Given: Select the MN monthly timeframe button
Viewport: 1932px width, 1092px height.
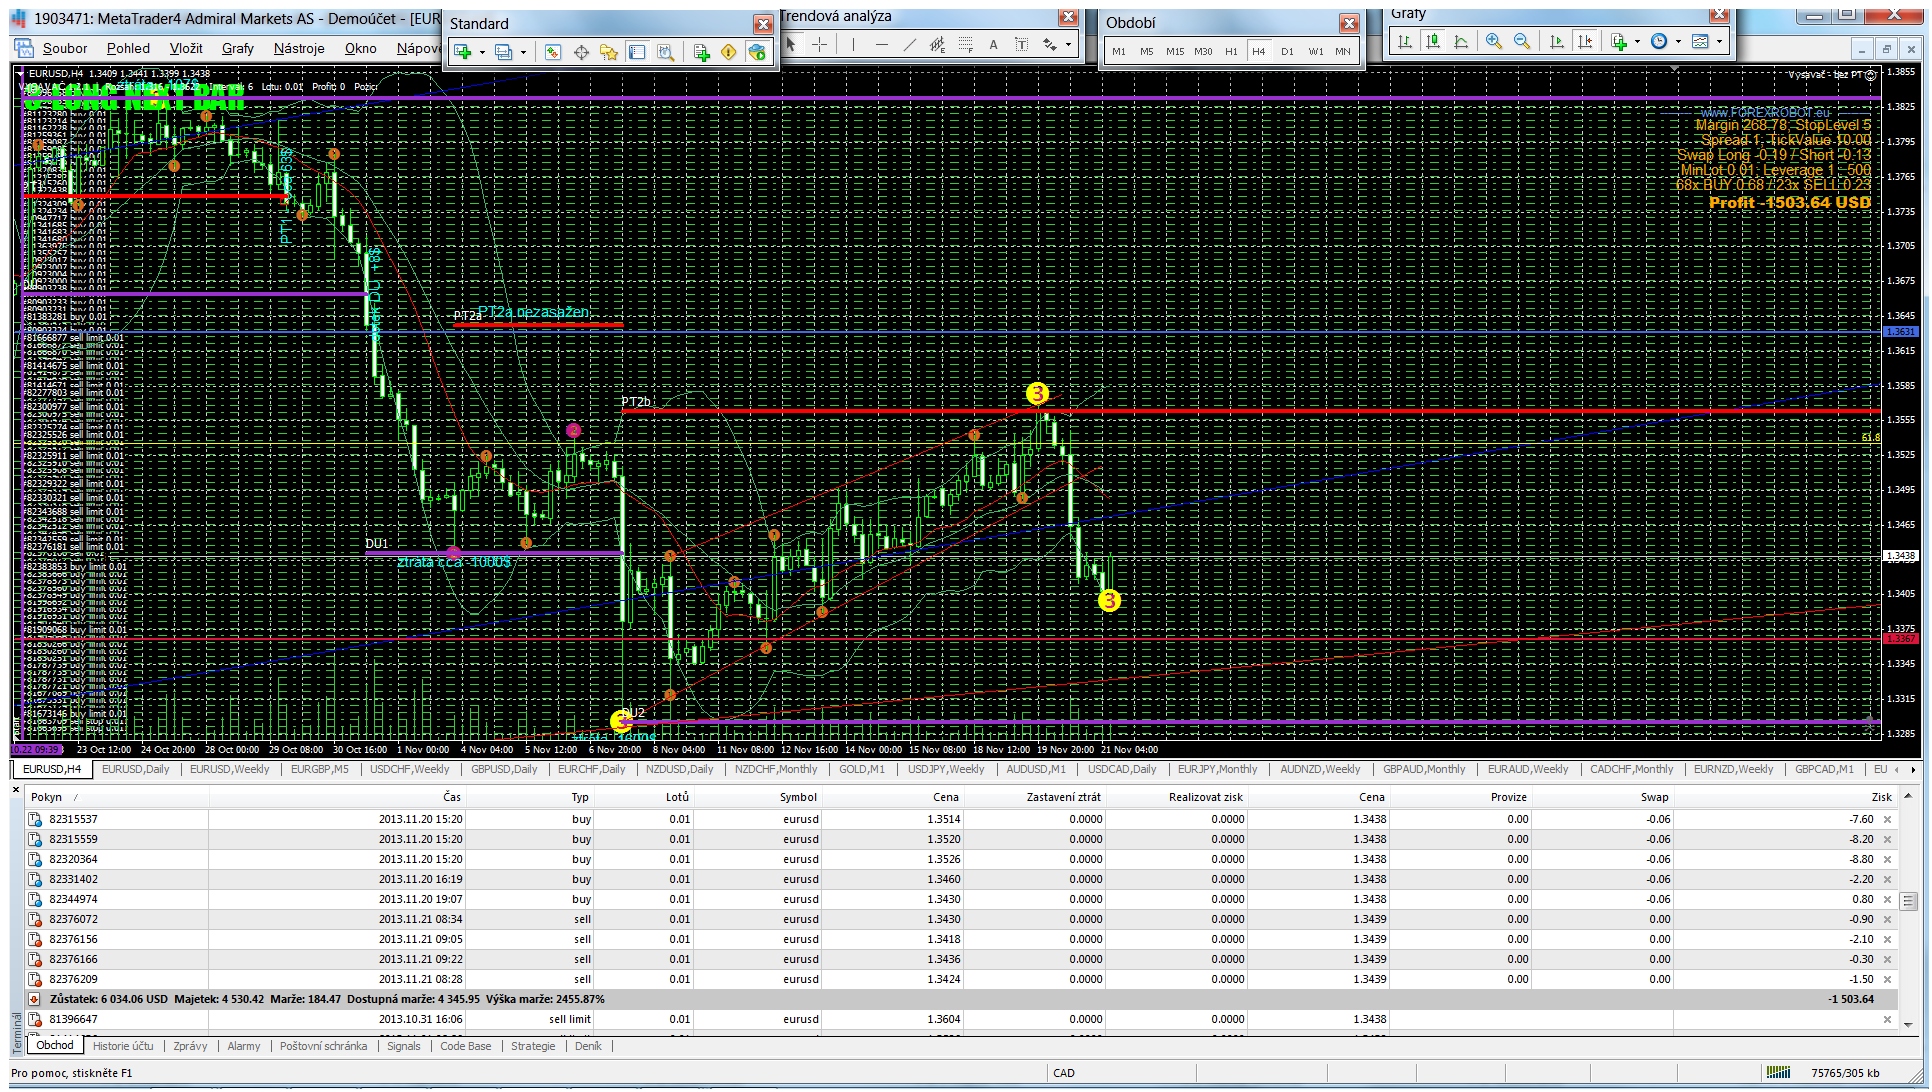Looking at the screenshot, I should point(1343,51).
